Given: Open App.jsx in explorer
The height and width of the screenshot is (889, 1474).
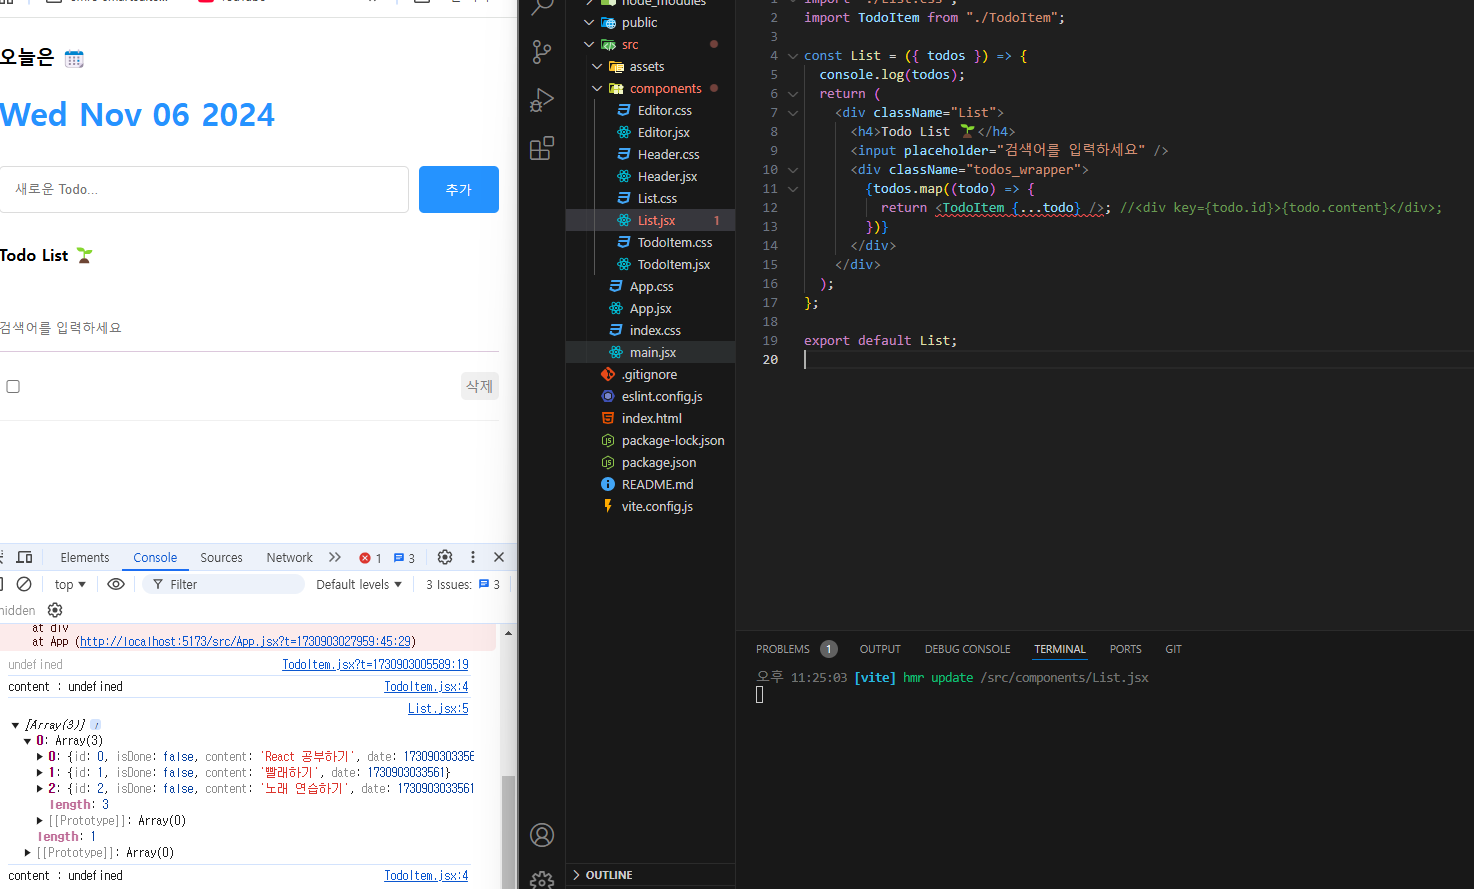Looking at the screenshot, I should tap(650, 308).
